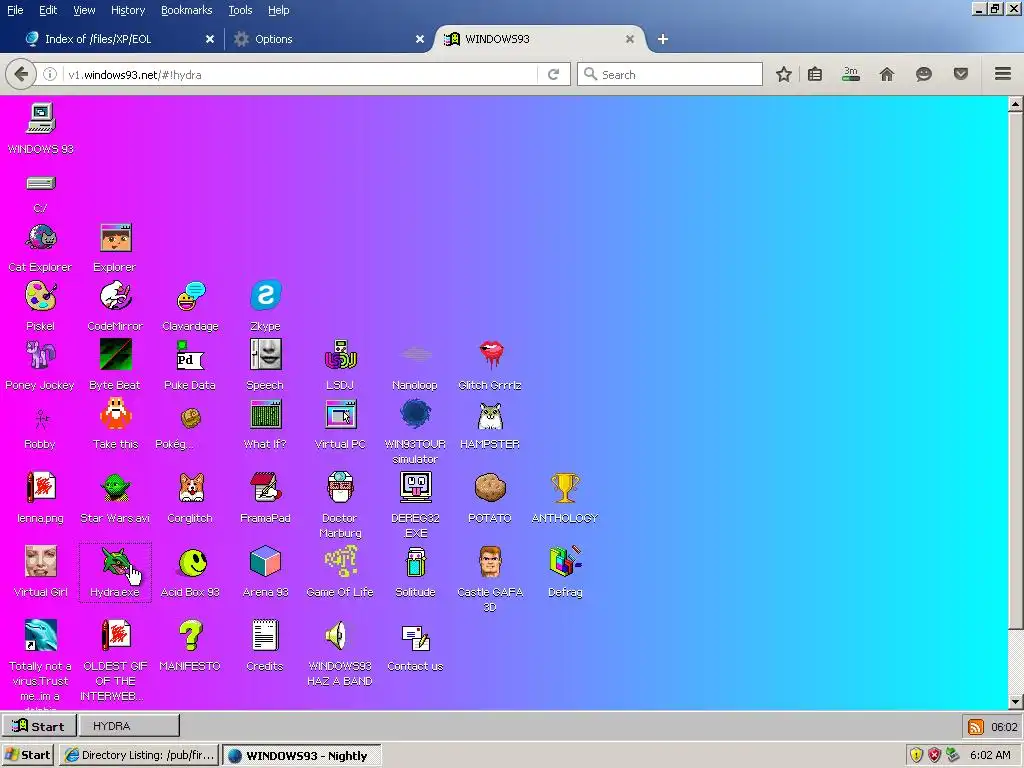This screenshot has height=768, width=1024.
Task: Open the MANIFESTO question mark icon
Action: pyautogui.click(x=191, y=635)
